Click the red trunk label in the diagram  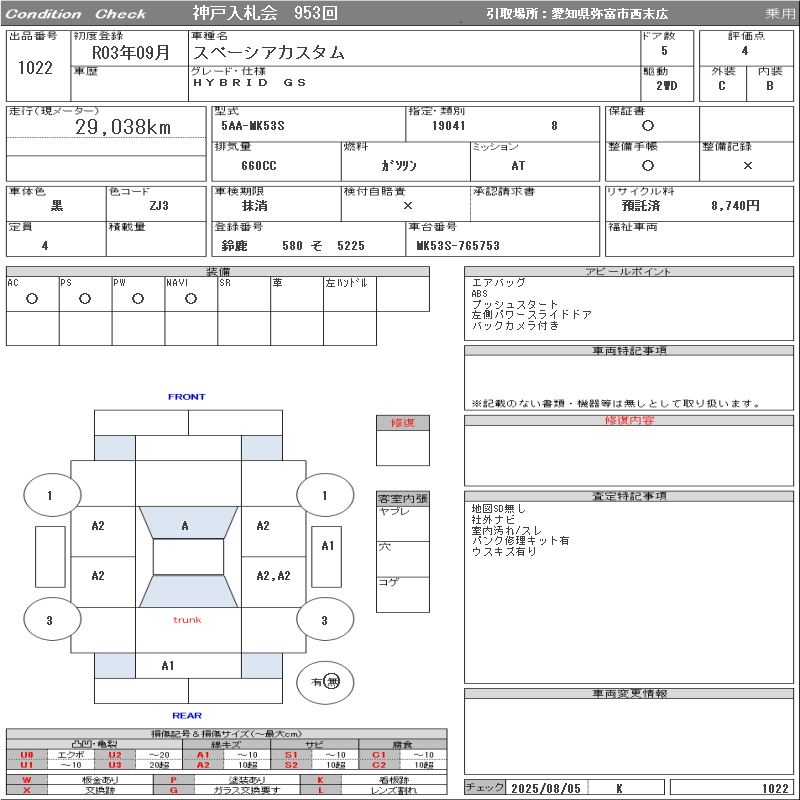click(x=187, y=620)
